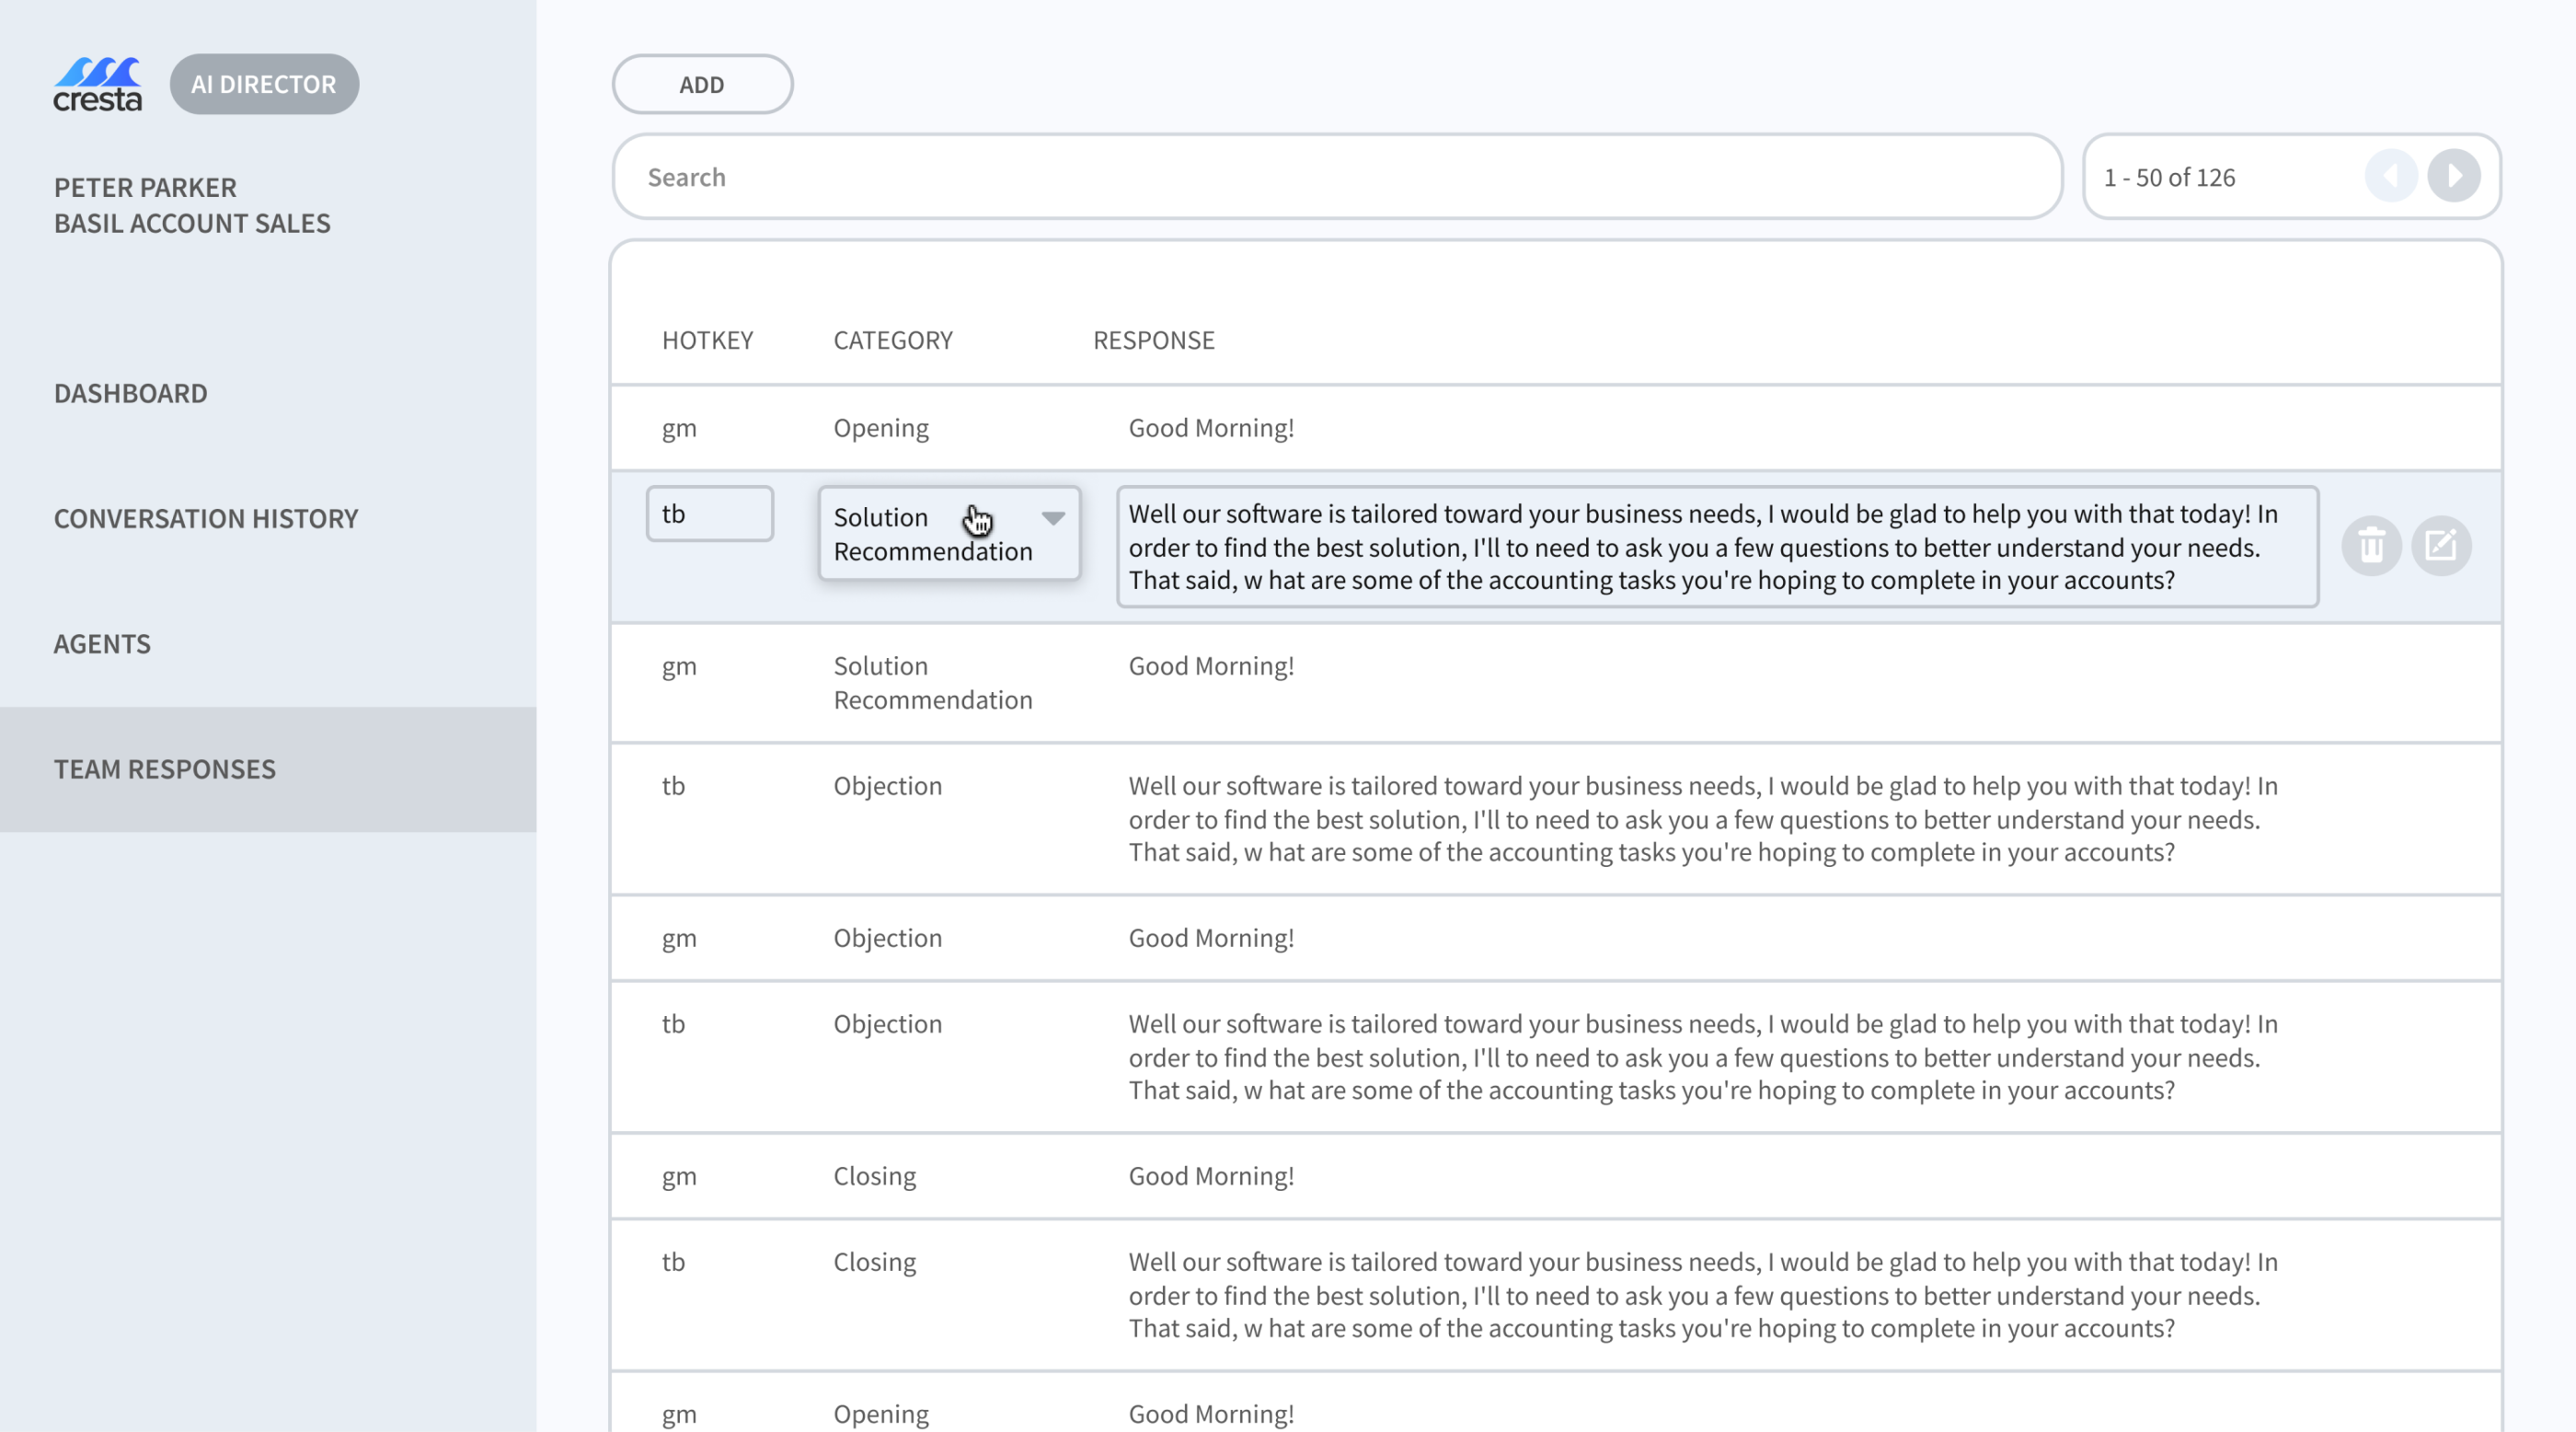Select the first Good Morning Opening row
2576x1432 pixels.
[1210, 428]
